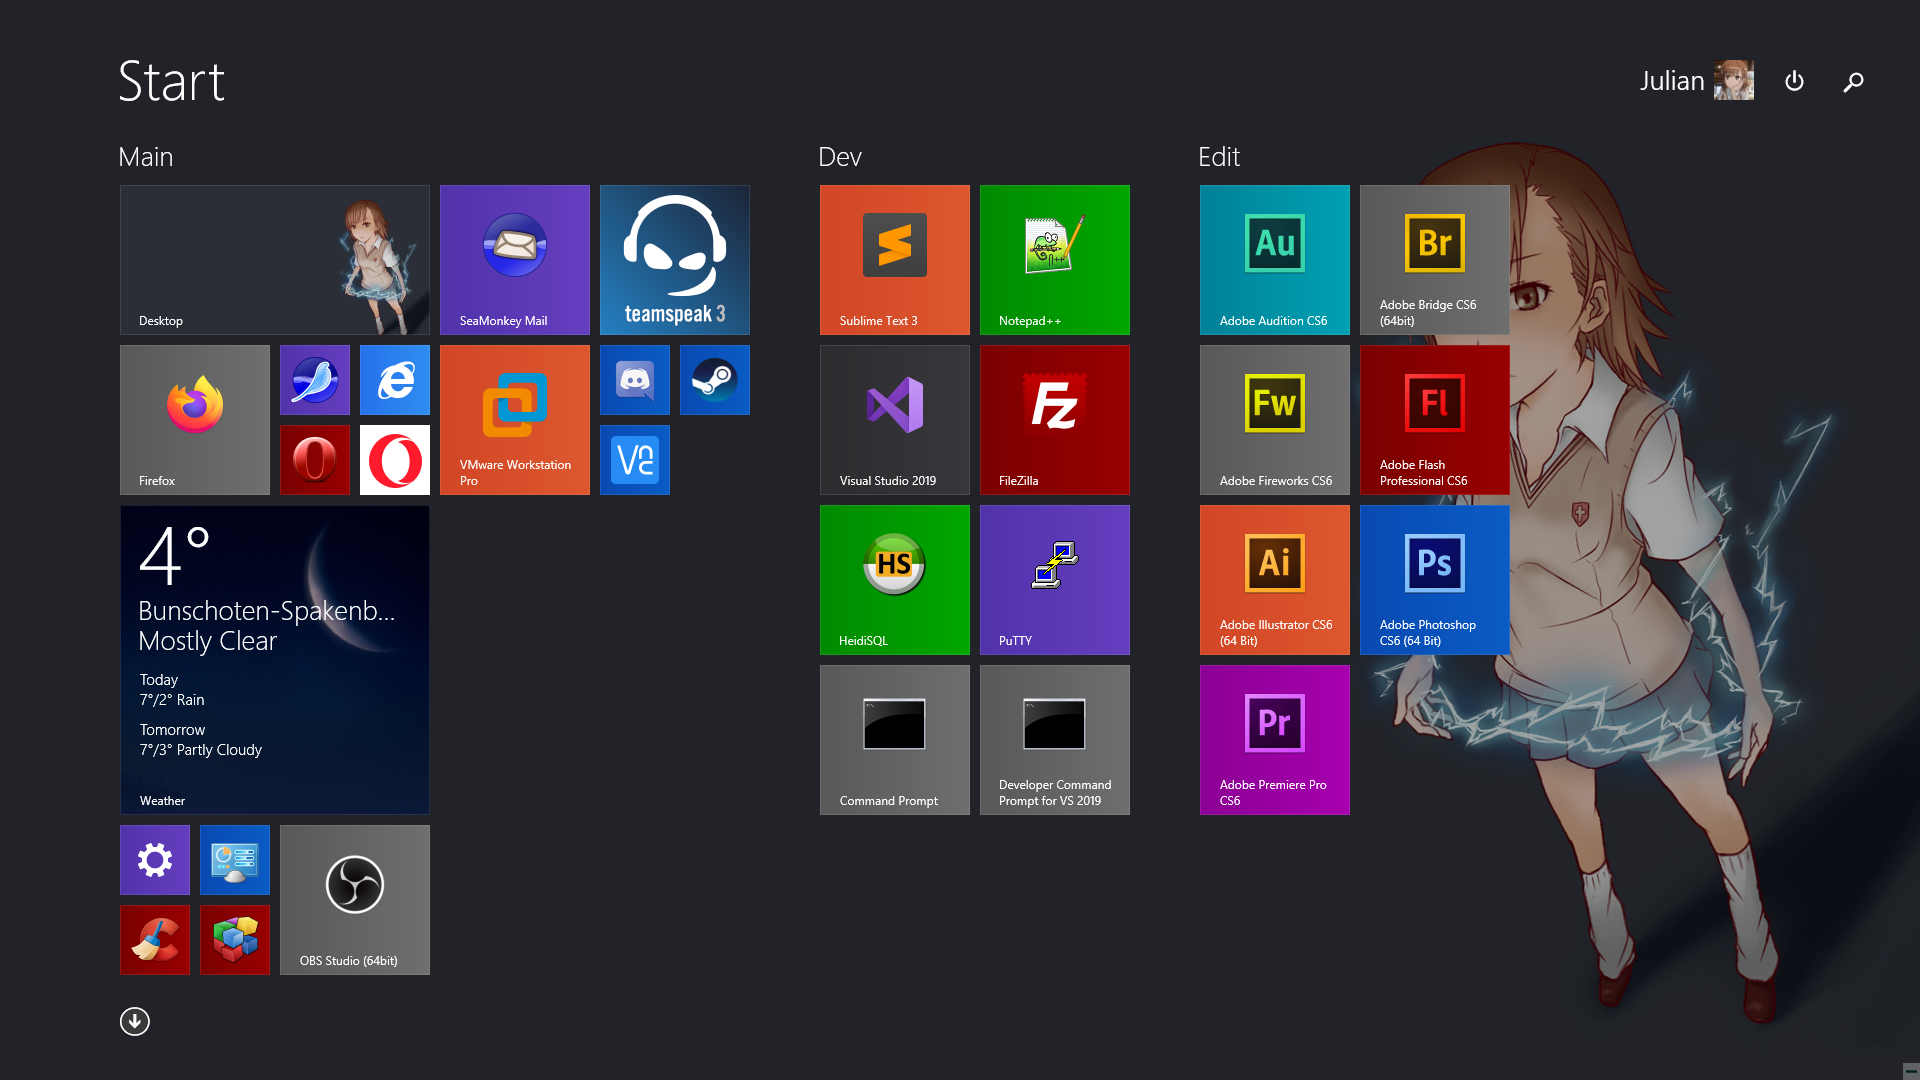Screen dimensions: 1920x1080
Task: Open the Control Panel small tile
Action: (x=235, y=860)
